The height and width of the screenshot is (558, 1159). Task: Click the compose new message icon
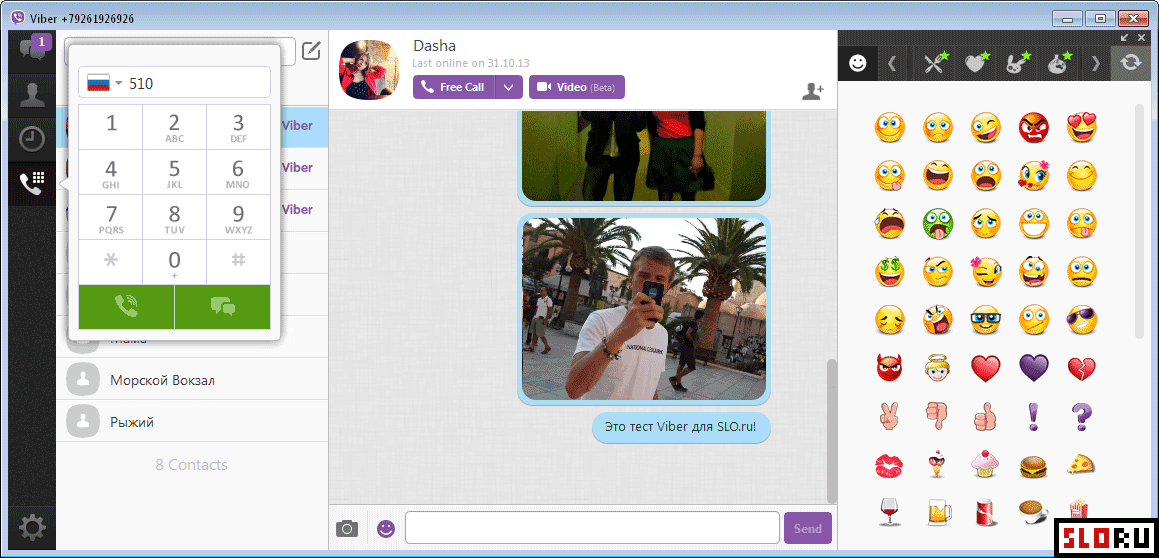click(312, 51)
